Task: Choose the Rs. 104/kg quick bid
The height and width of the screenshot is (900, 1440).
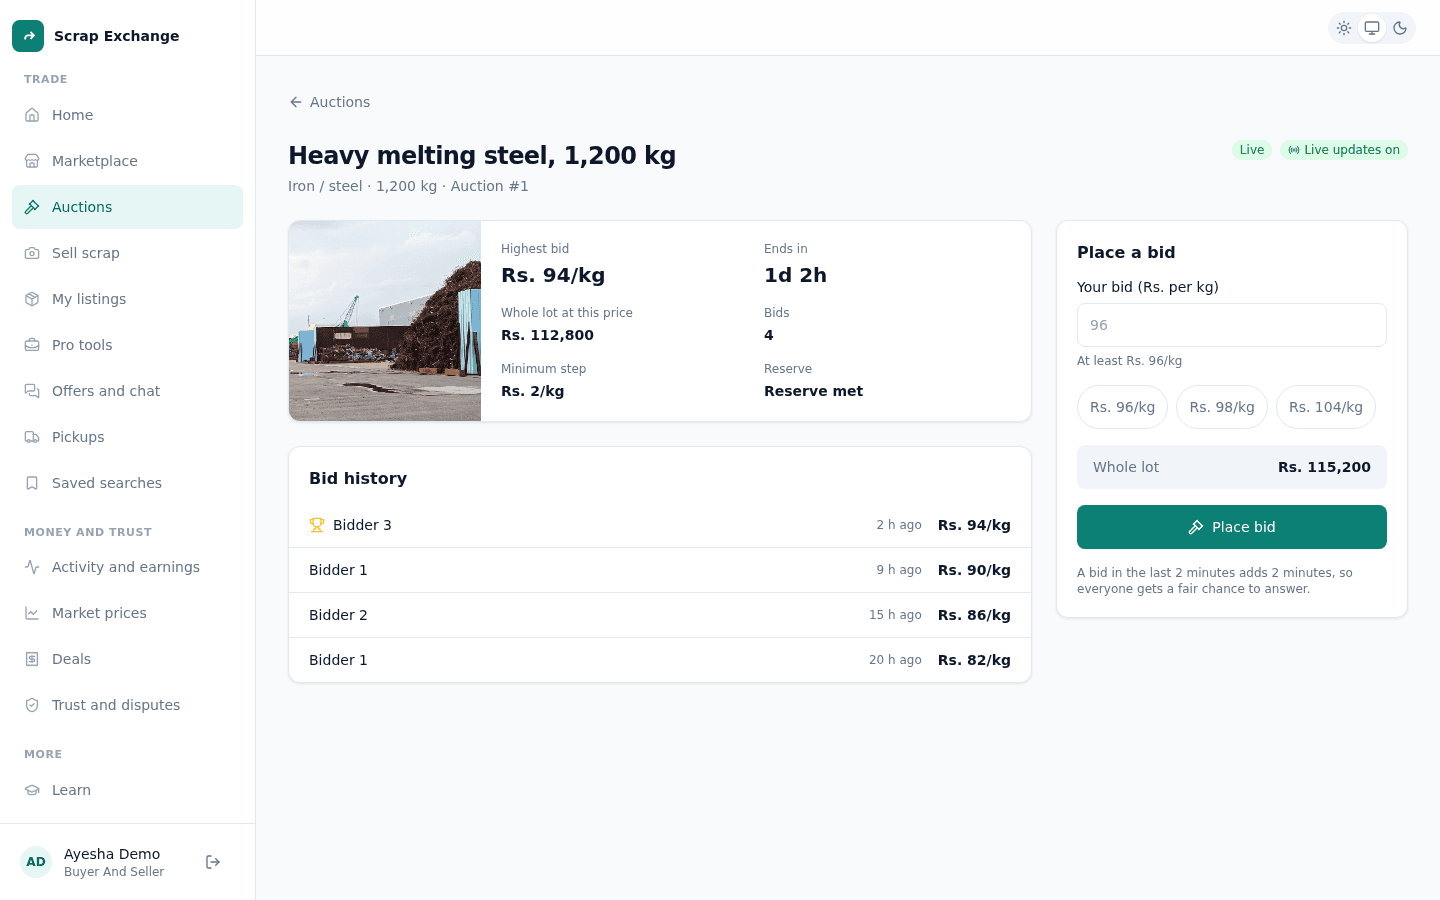Action: [x=1326, y=407]
